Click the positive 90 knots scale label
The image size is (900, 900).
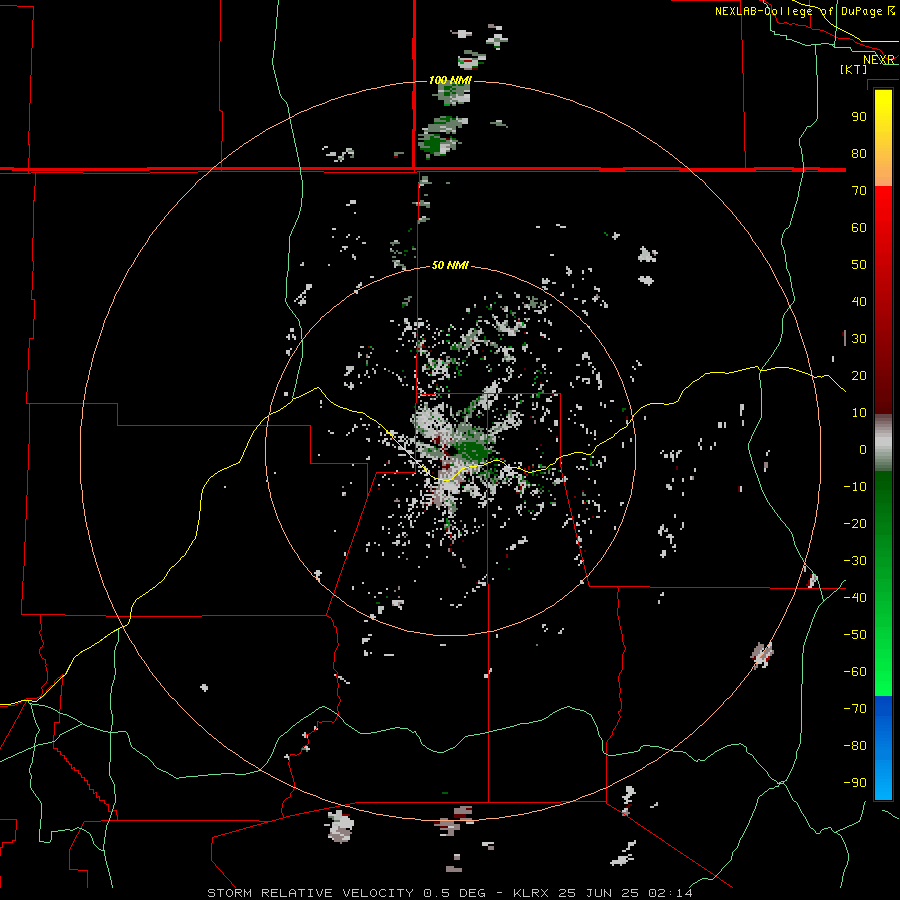(x=859, y=117)
